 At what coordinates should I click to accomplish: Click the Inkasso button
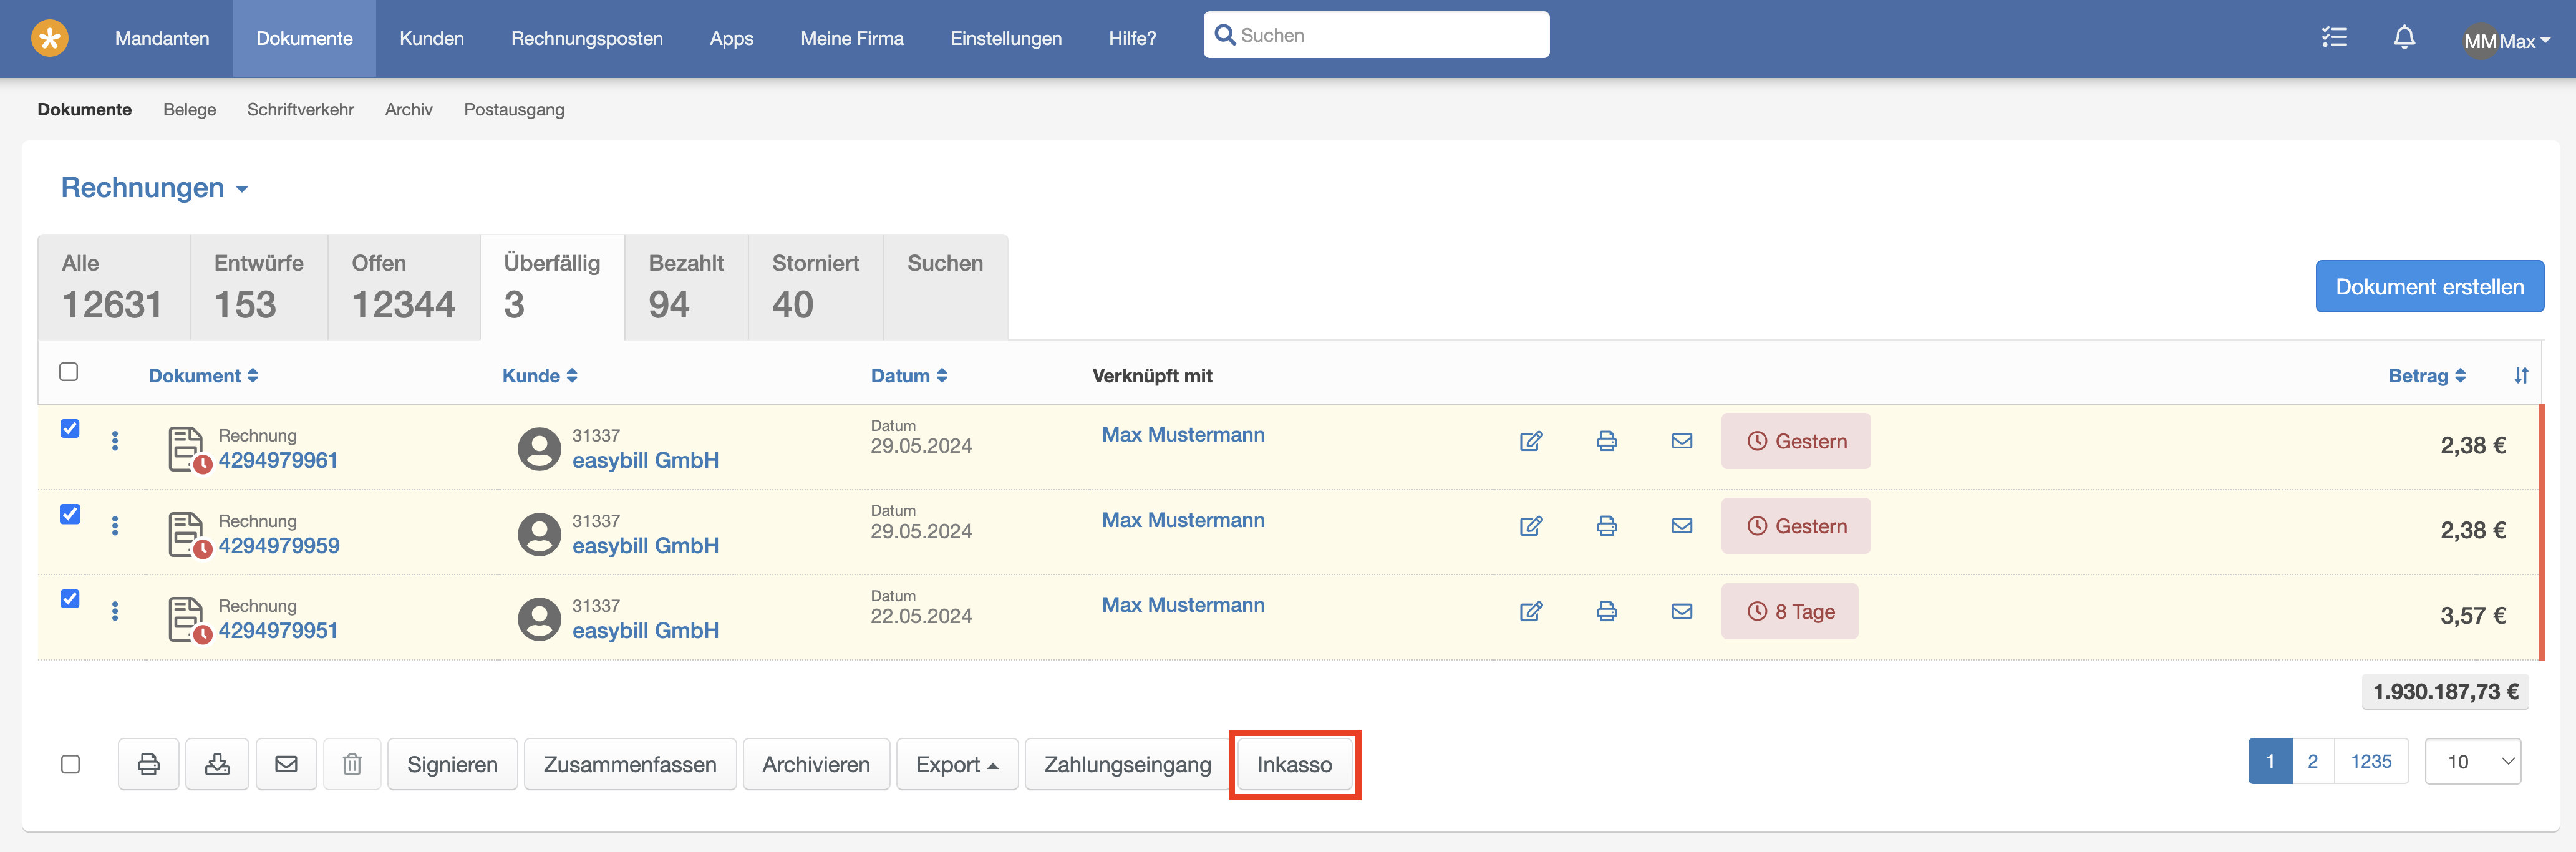click(1294, 764)
